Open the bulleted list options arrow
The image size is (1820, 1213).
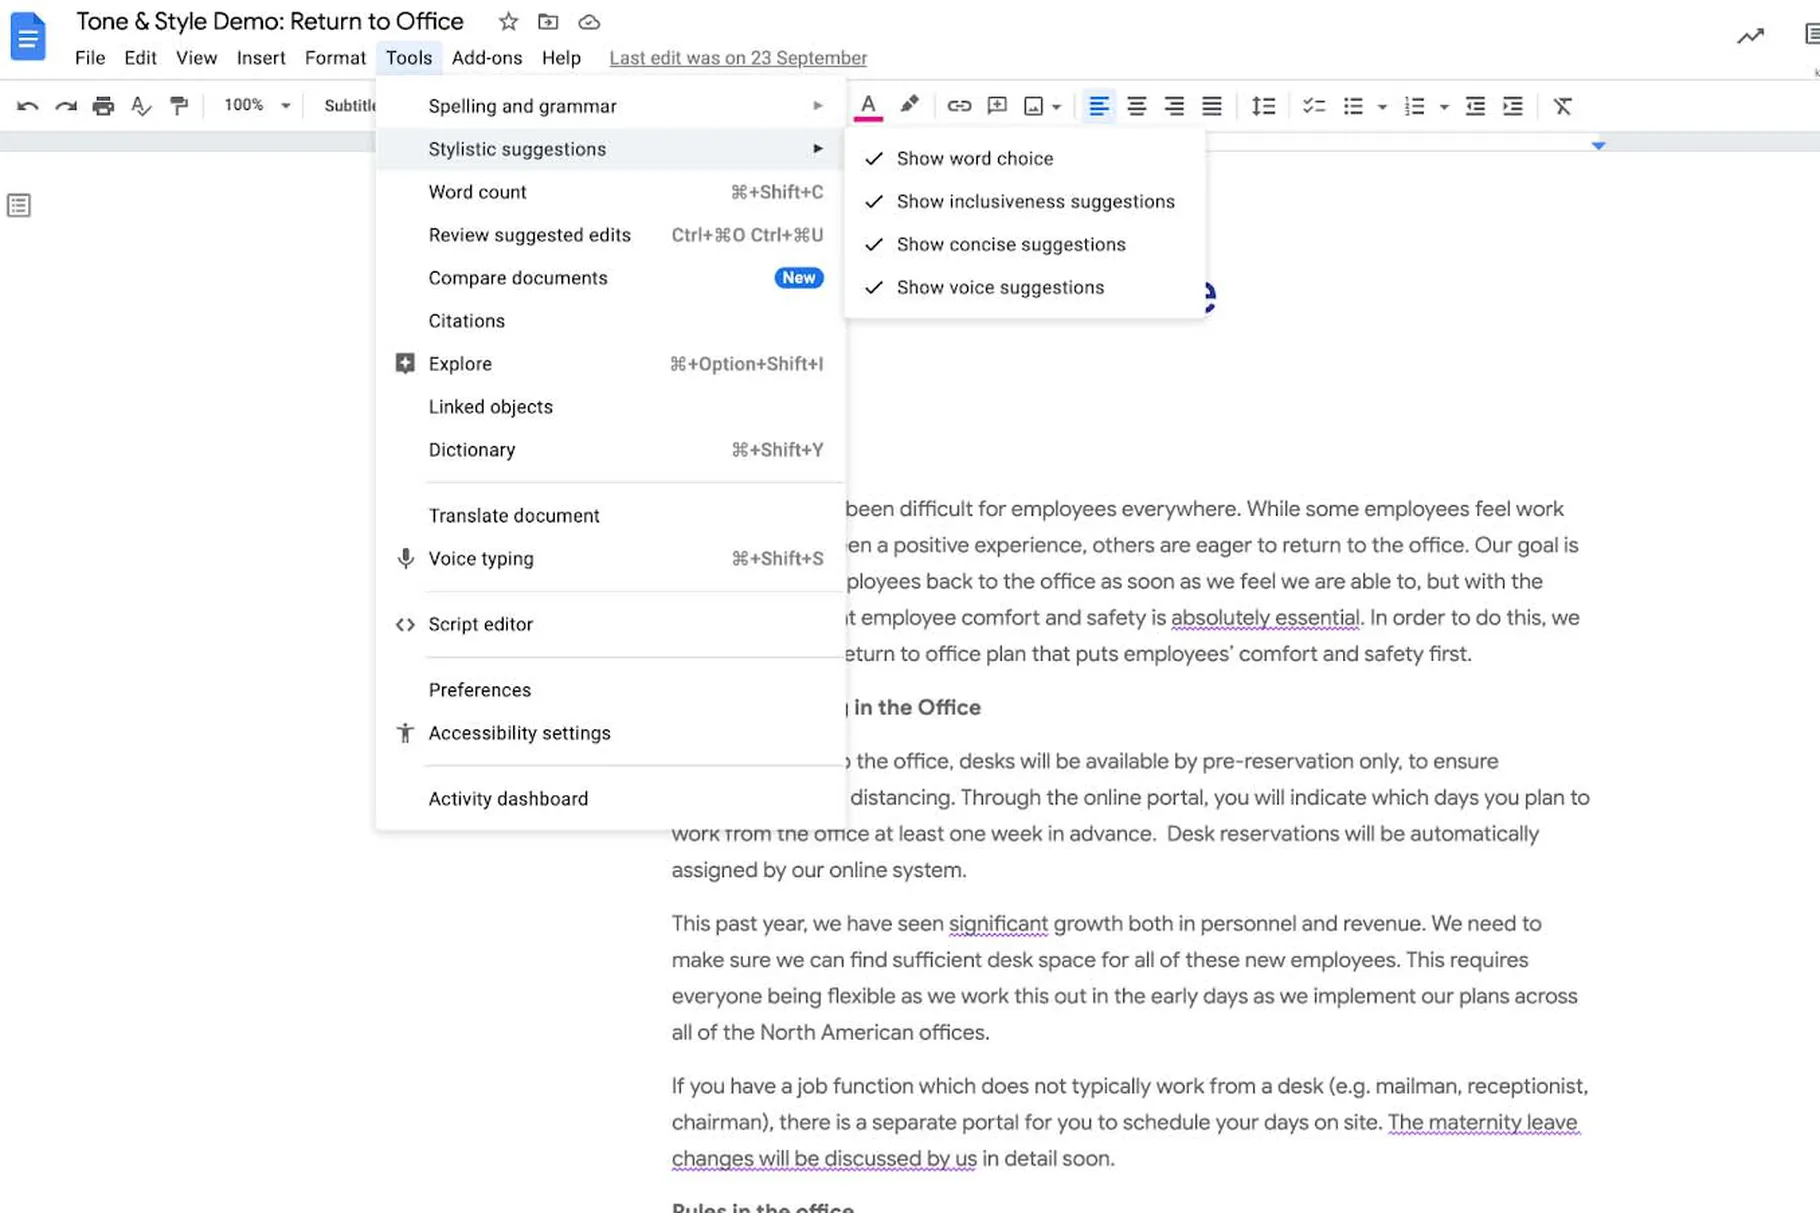coord(1382,107)
